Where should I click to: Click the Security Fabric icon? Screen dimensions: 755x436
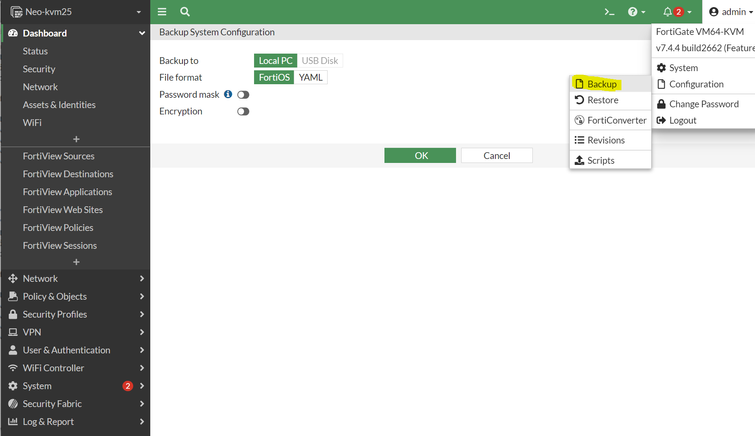pos(13,404)
